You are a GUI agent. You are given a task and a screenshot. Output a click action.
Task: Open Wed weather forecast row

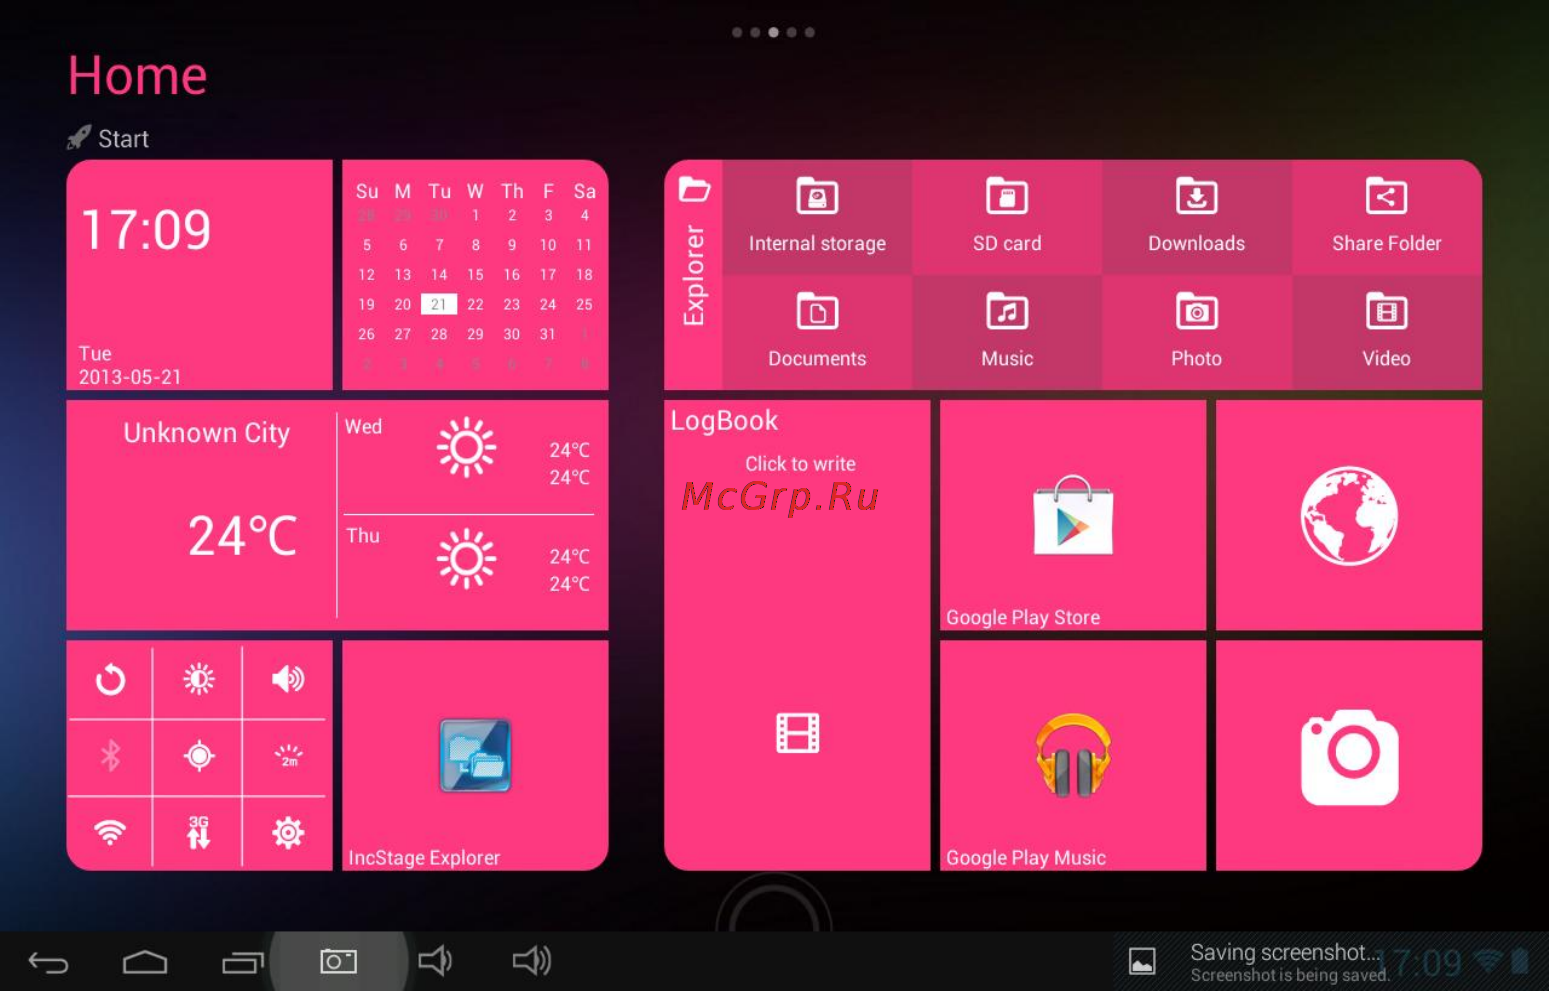point(469,459)
